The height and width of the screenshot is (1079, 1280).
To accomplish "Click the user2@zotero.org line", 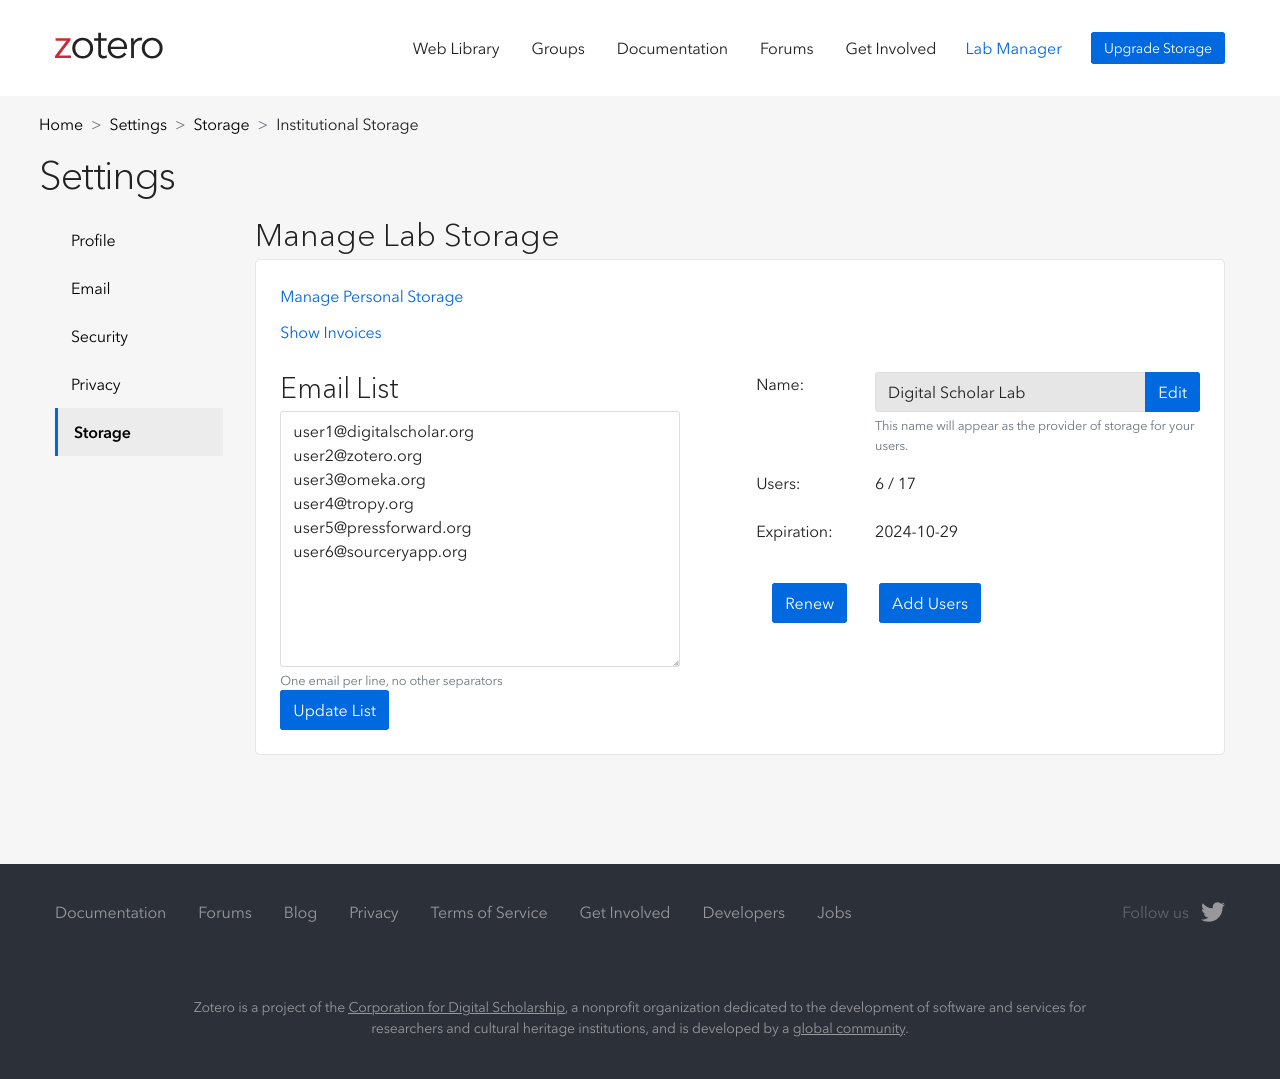I will (358, 456).
